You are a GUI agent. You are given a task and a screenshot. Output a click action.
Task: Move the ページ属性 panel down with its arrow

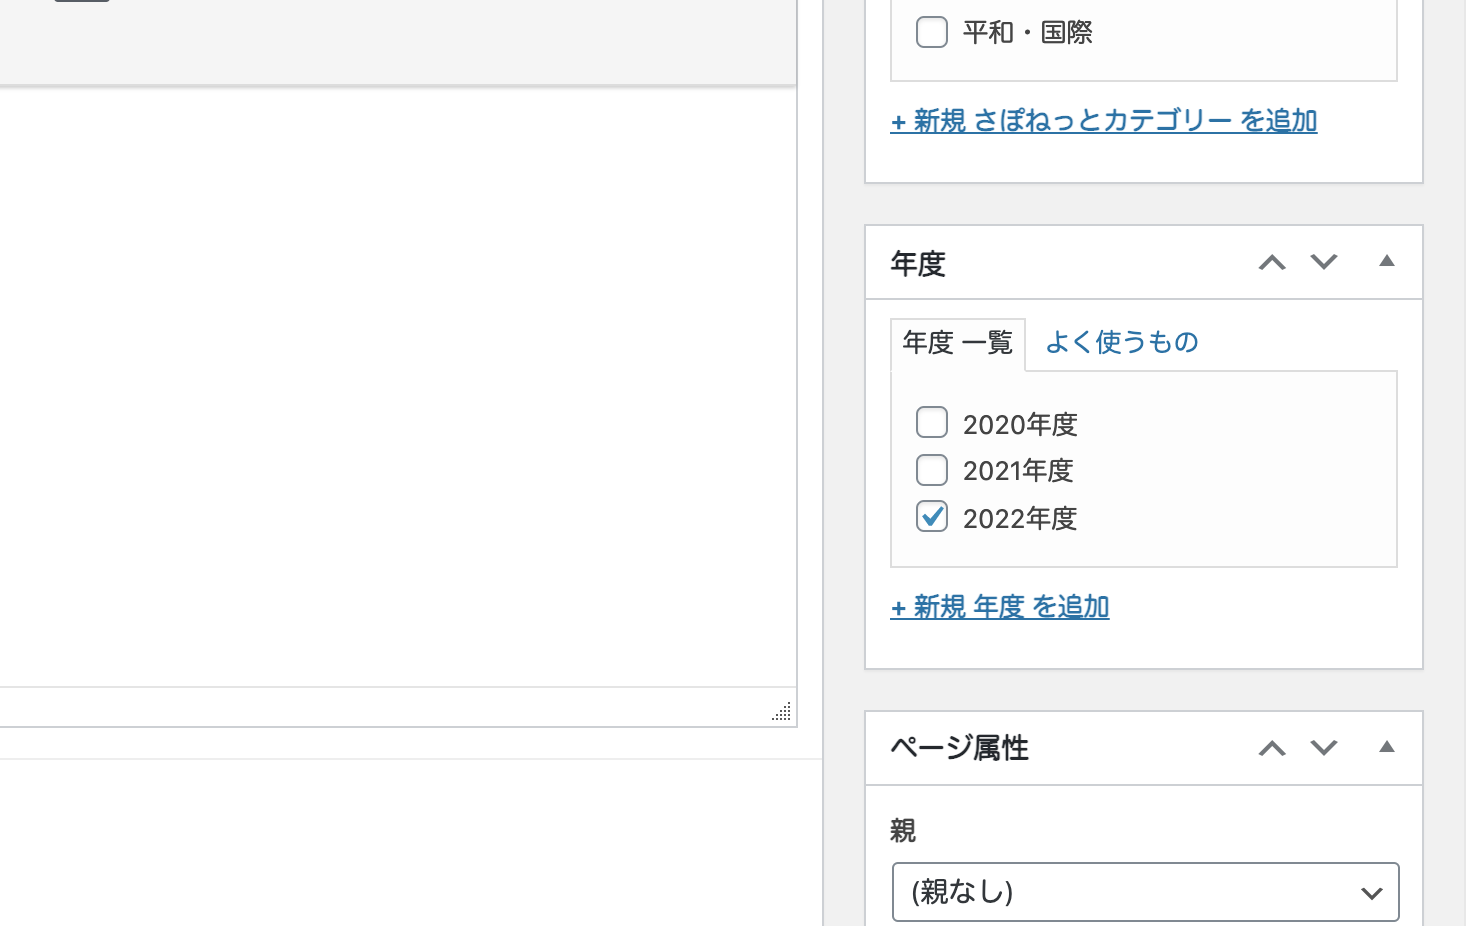1324,749
